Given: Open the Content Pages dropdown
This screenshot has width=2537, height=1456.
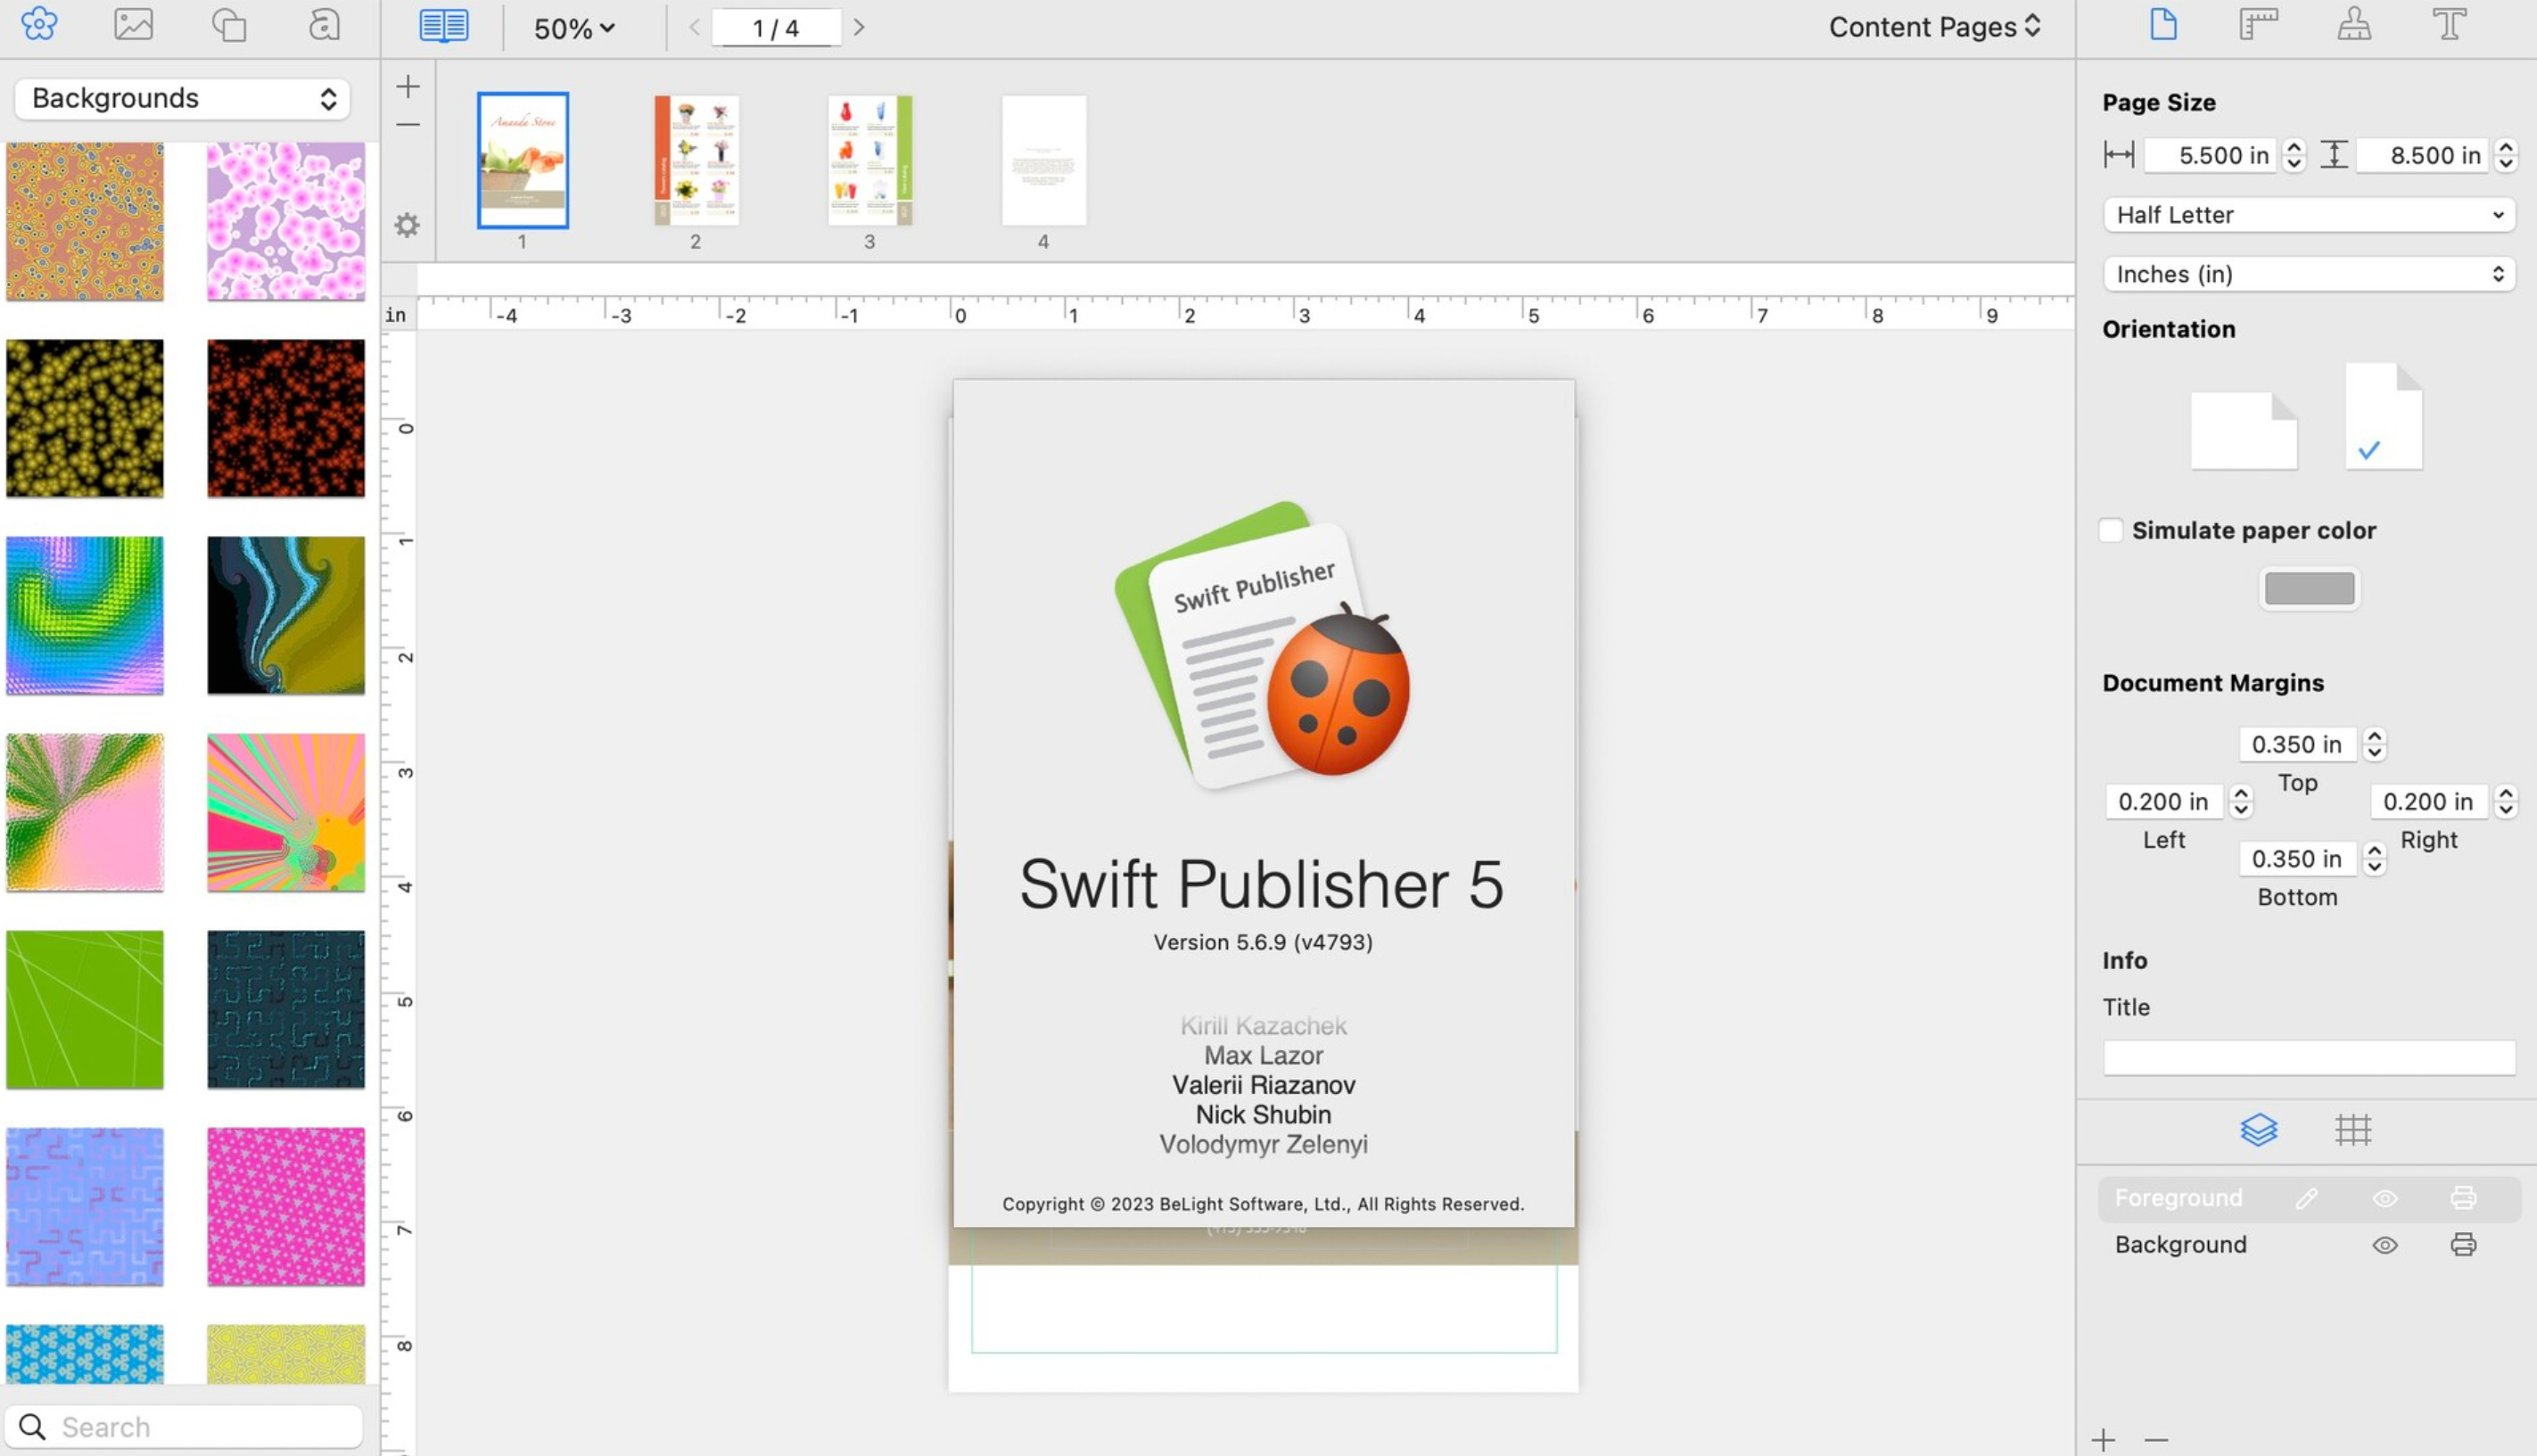Looking at the screenshot, I should click(1935, 27).
